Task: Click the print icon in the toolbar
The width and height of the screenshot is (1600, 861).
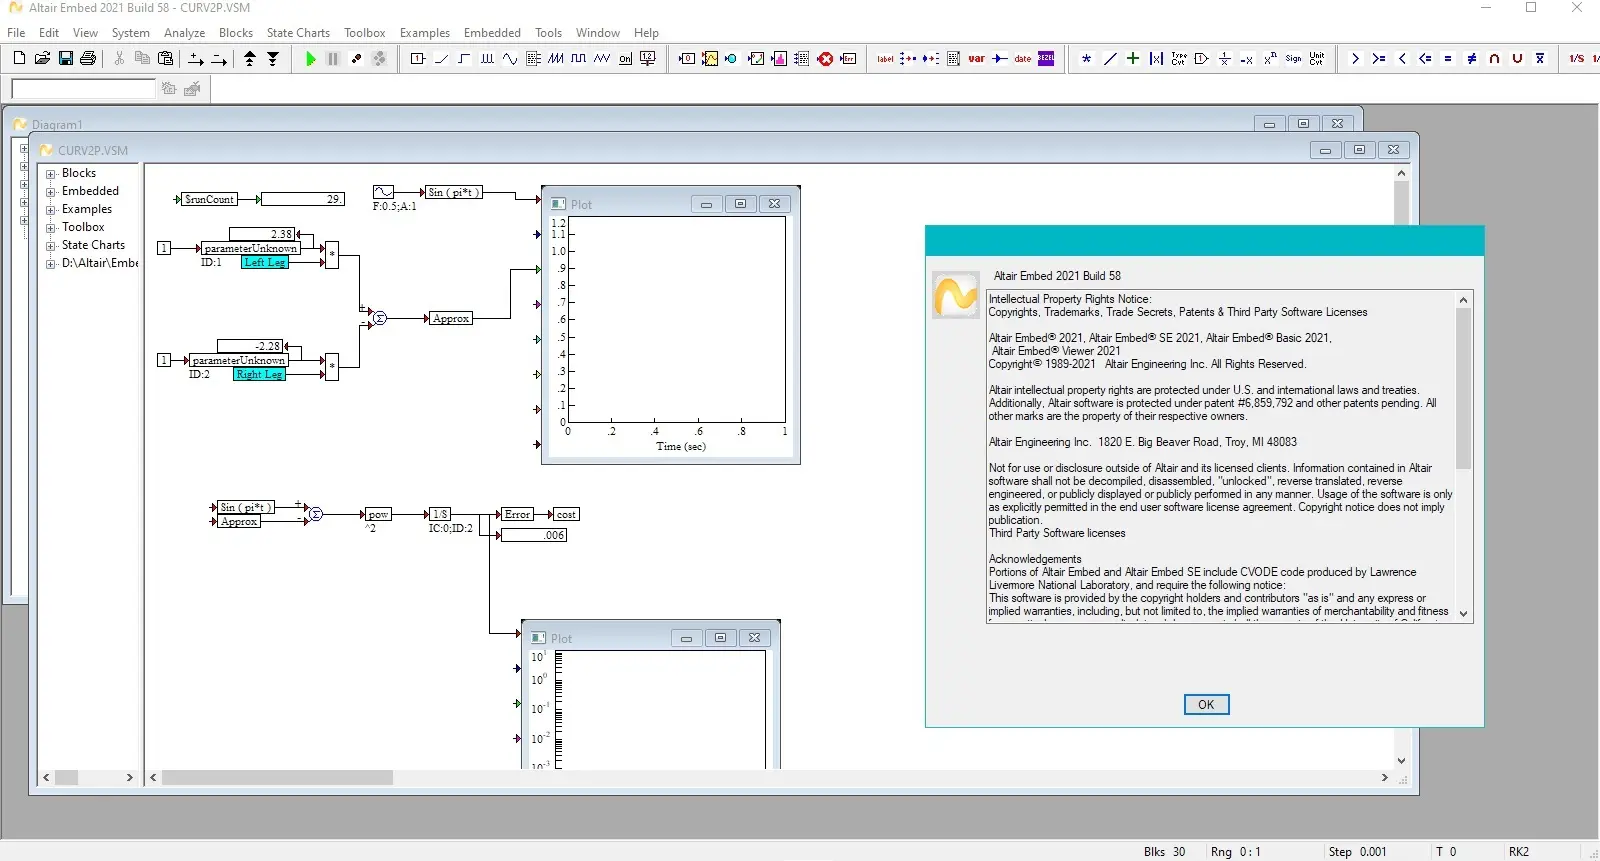Action: click(x=88, y=59)
